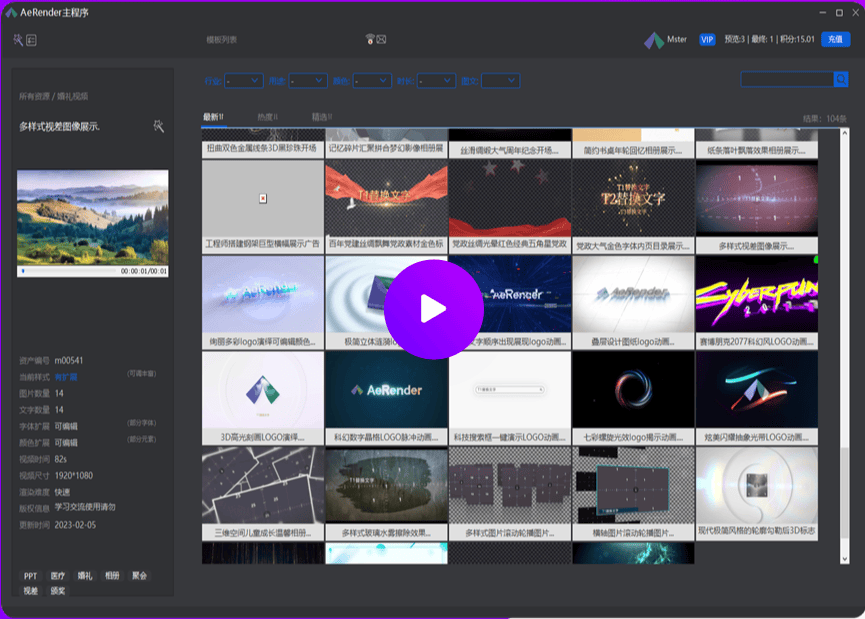Click the collapse sidebar panel icon
Screen dimensions: 865x619
[31, 40]
